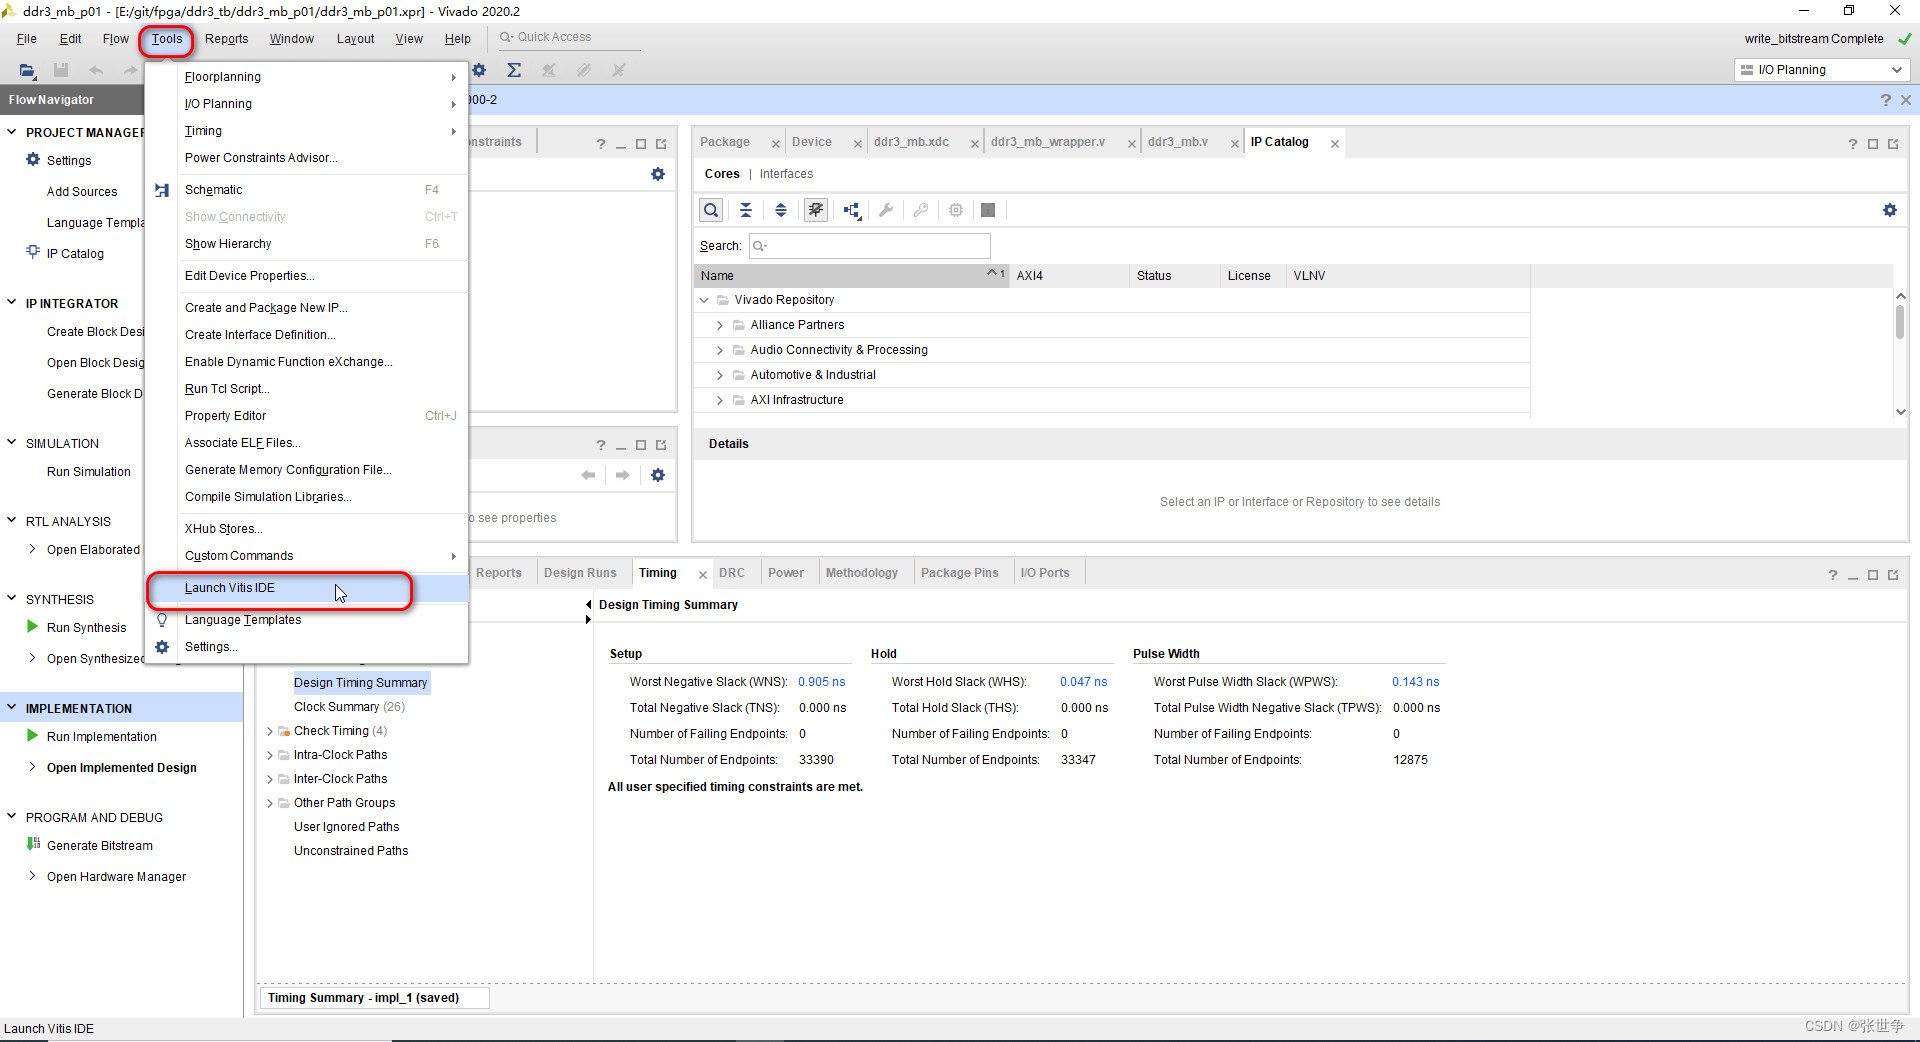This screenshot has height=1042, width=1920.
Task: Click the chip compatible families icon
Action: [x=956, y=210]
